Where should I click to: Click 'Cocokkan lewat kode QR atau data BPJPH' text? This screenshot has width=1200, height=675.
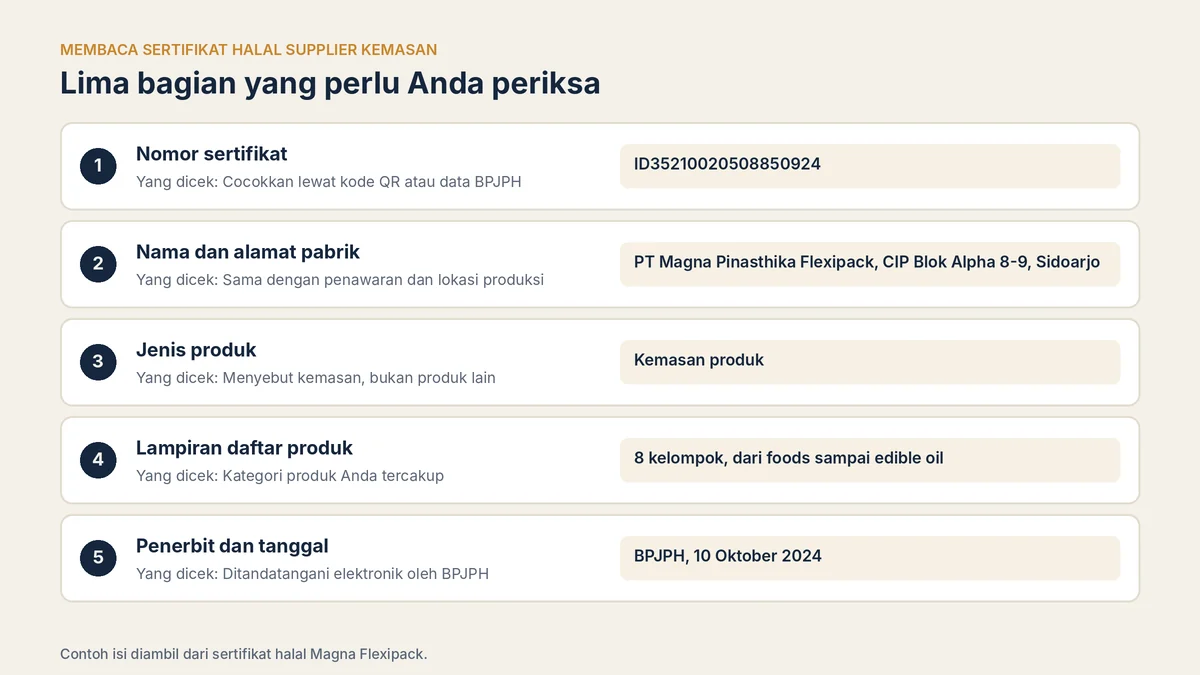372,182
